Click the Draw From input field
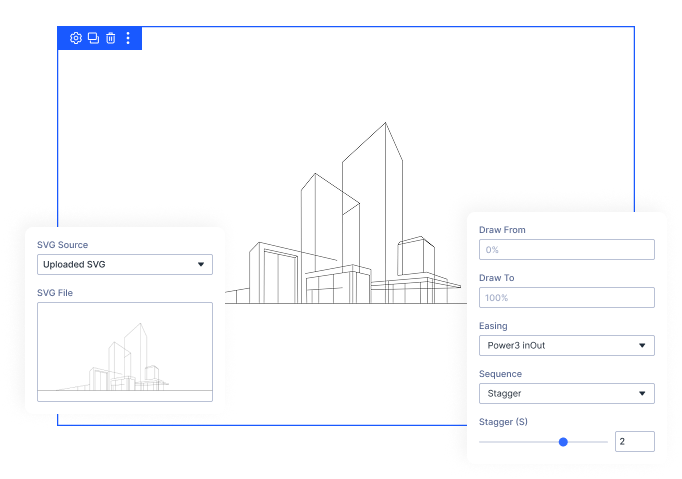 567,250
